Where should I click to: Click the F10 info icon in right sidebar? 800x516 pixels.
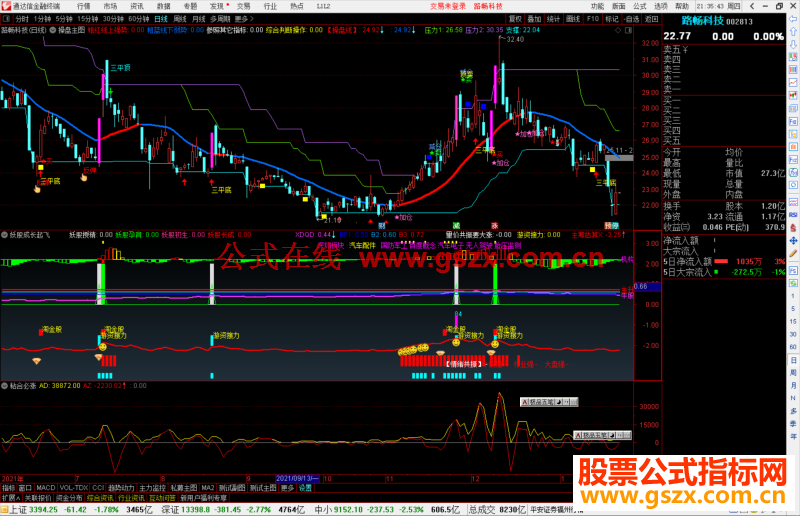(793, 121)
